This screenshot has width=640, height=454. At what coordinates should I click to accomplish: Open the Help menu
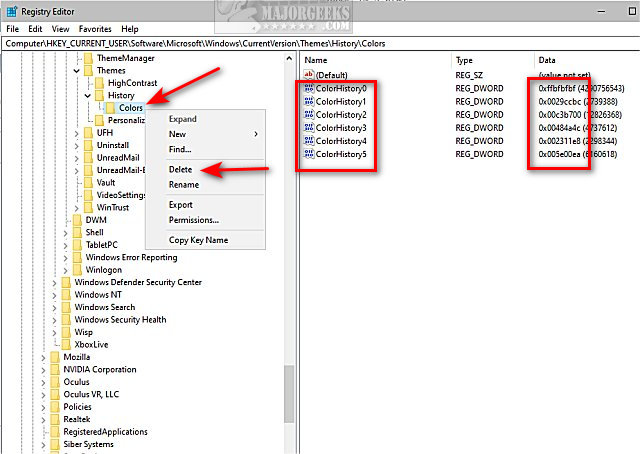tap(130, 29)
